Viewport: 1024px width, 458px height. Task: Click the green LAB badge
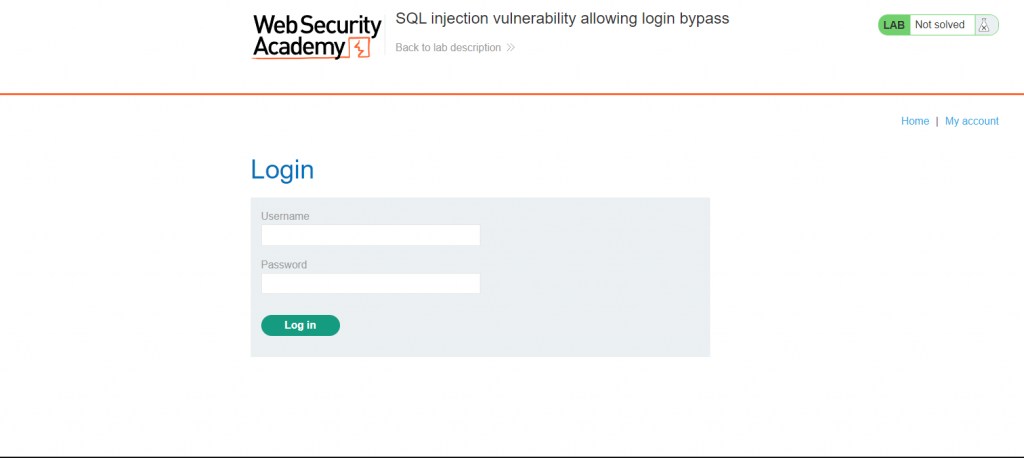click(x=894, y=25)
